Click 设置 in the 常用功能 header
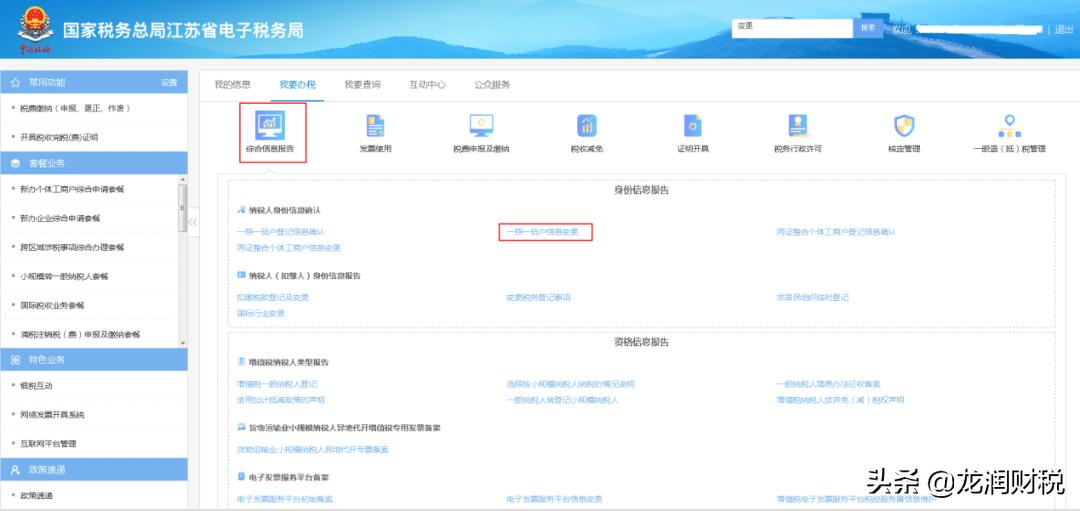Viewport: 1080px width, 511px height. [x=169, y=82]
